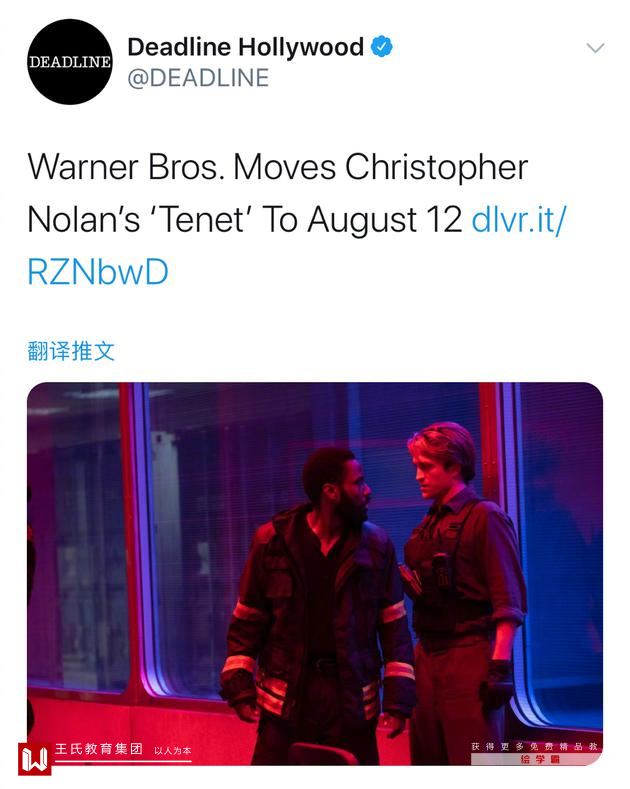Click the 王氏教育集团 watermark text
Image resolution: width=630 pixels, height=789 pixels.
click(x=97, y=749)
